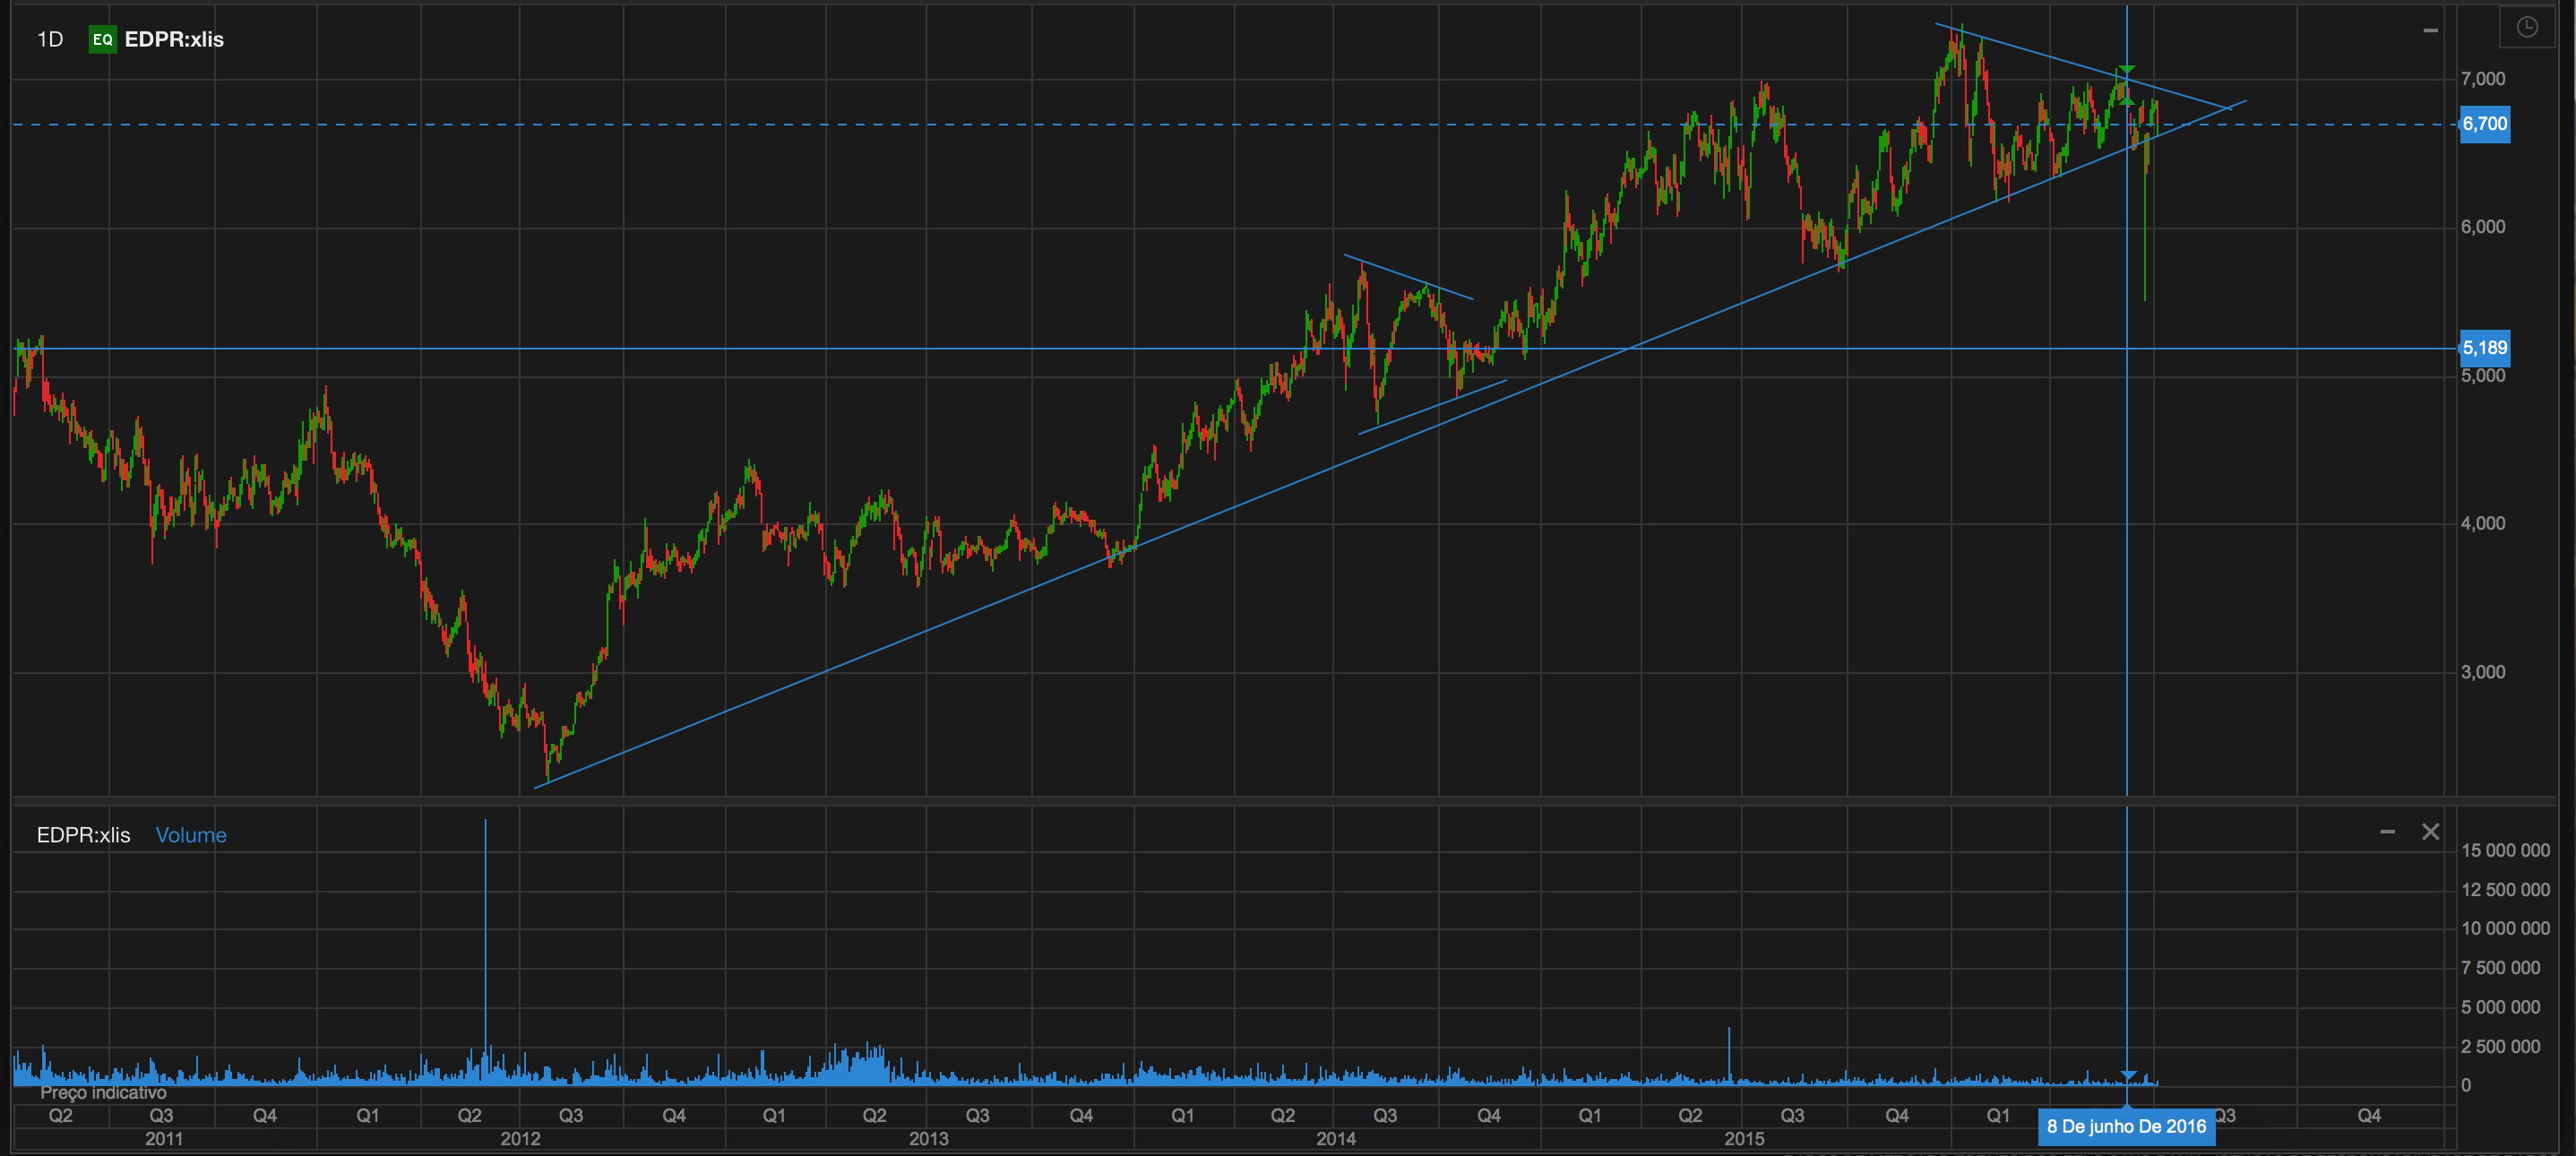Screen dimensions: 2576x1156
Task: Select the 5,189 horizontal line label
Action: pyautogui.click(x=2484, y=348)
